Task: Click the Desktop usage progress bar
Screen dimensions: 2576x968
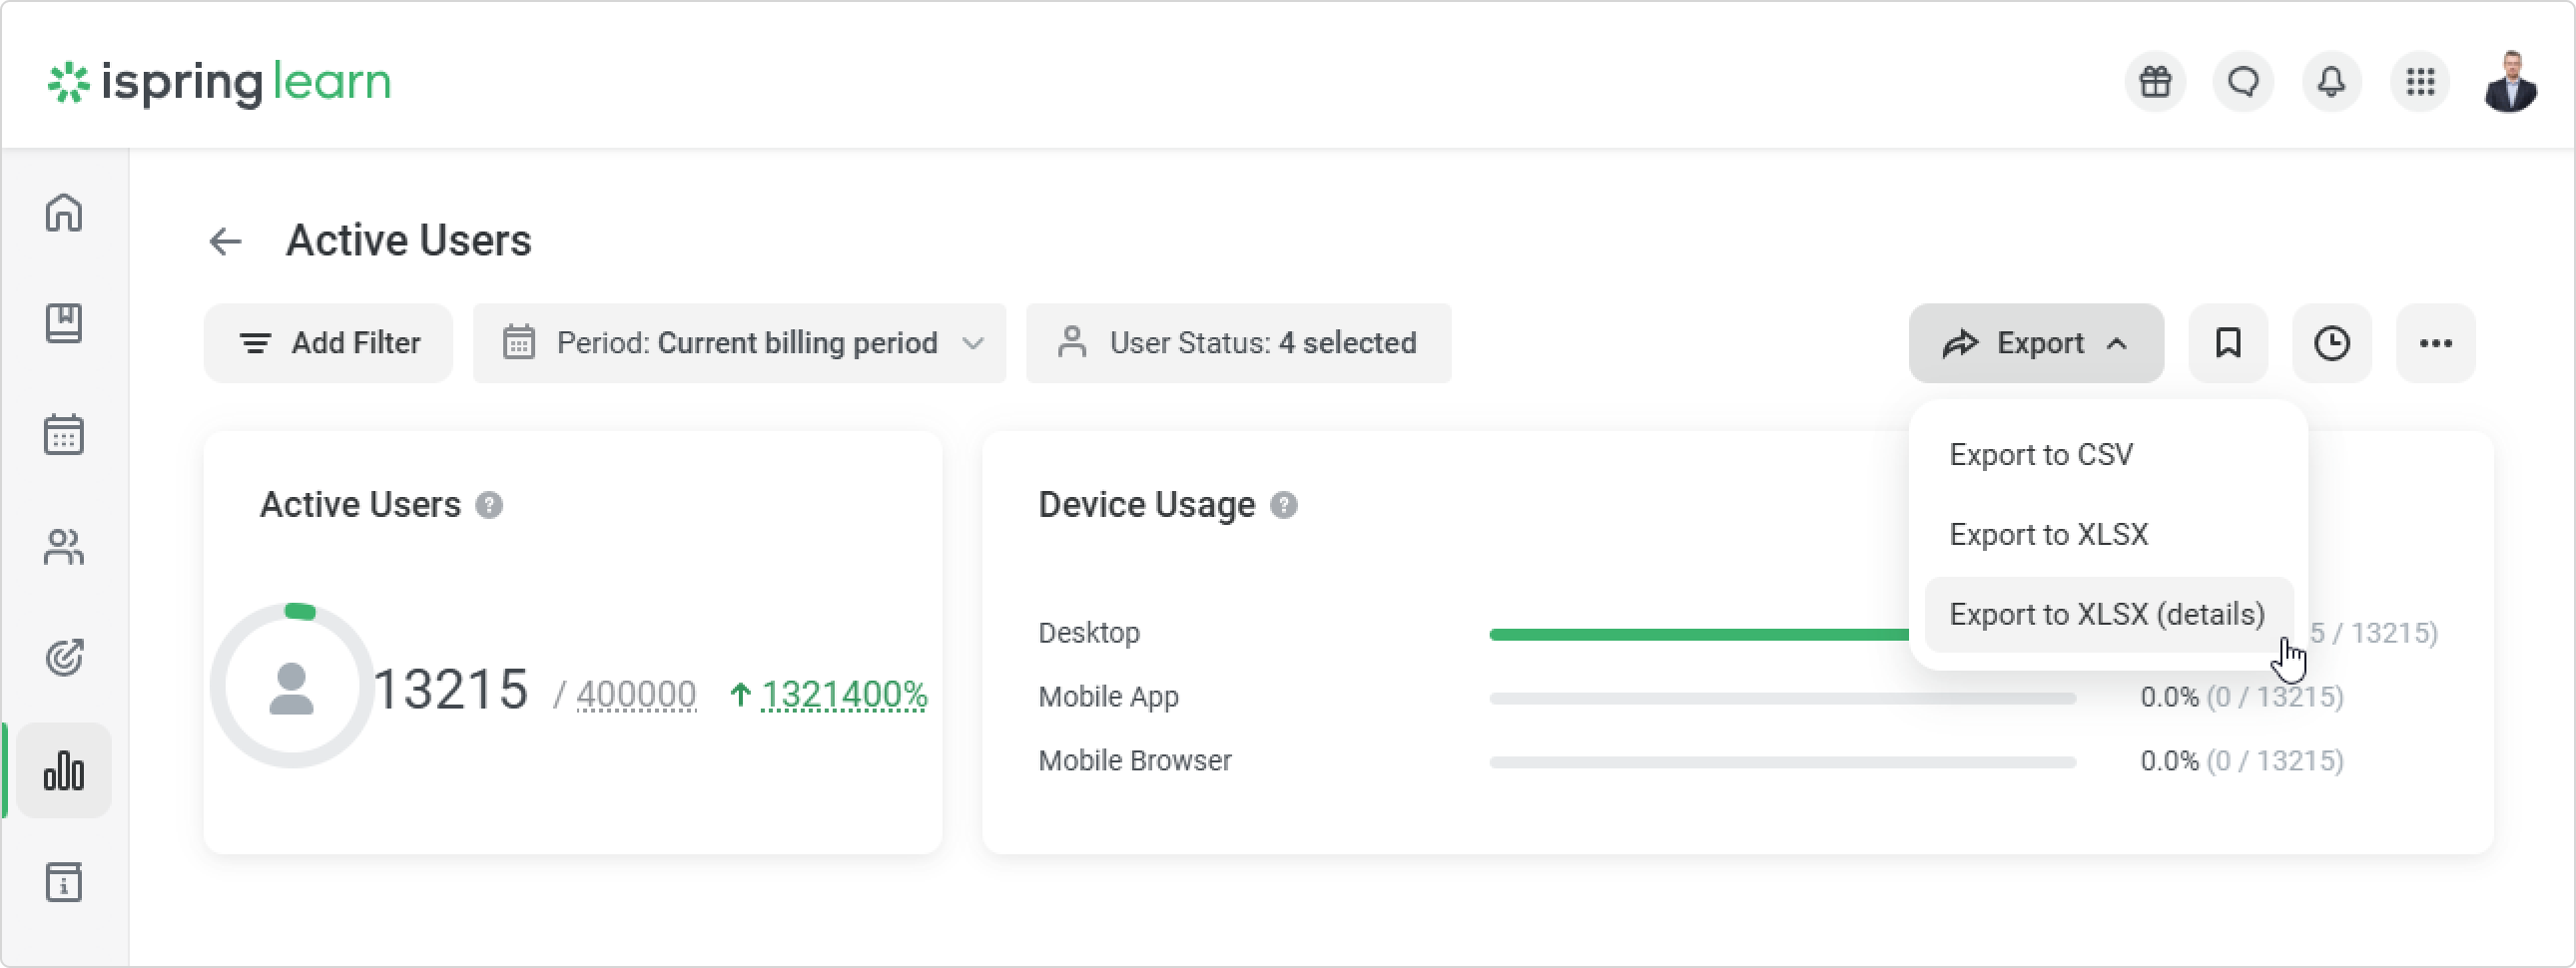Action: (x=1698, y=634)
